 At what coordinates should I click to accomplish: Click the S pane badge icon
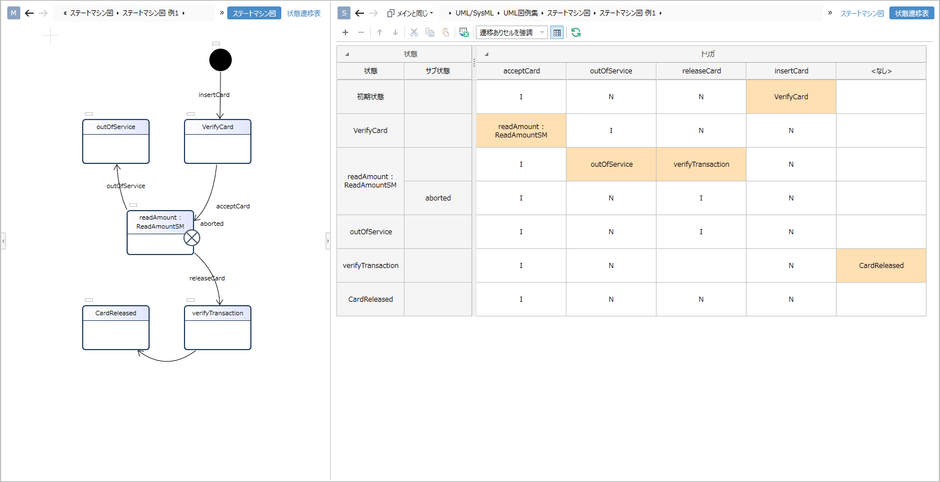[x=344, y=13]
